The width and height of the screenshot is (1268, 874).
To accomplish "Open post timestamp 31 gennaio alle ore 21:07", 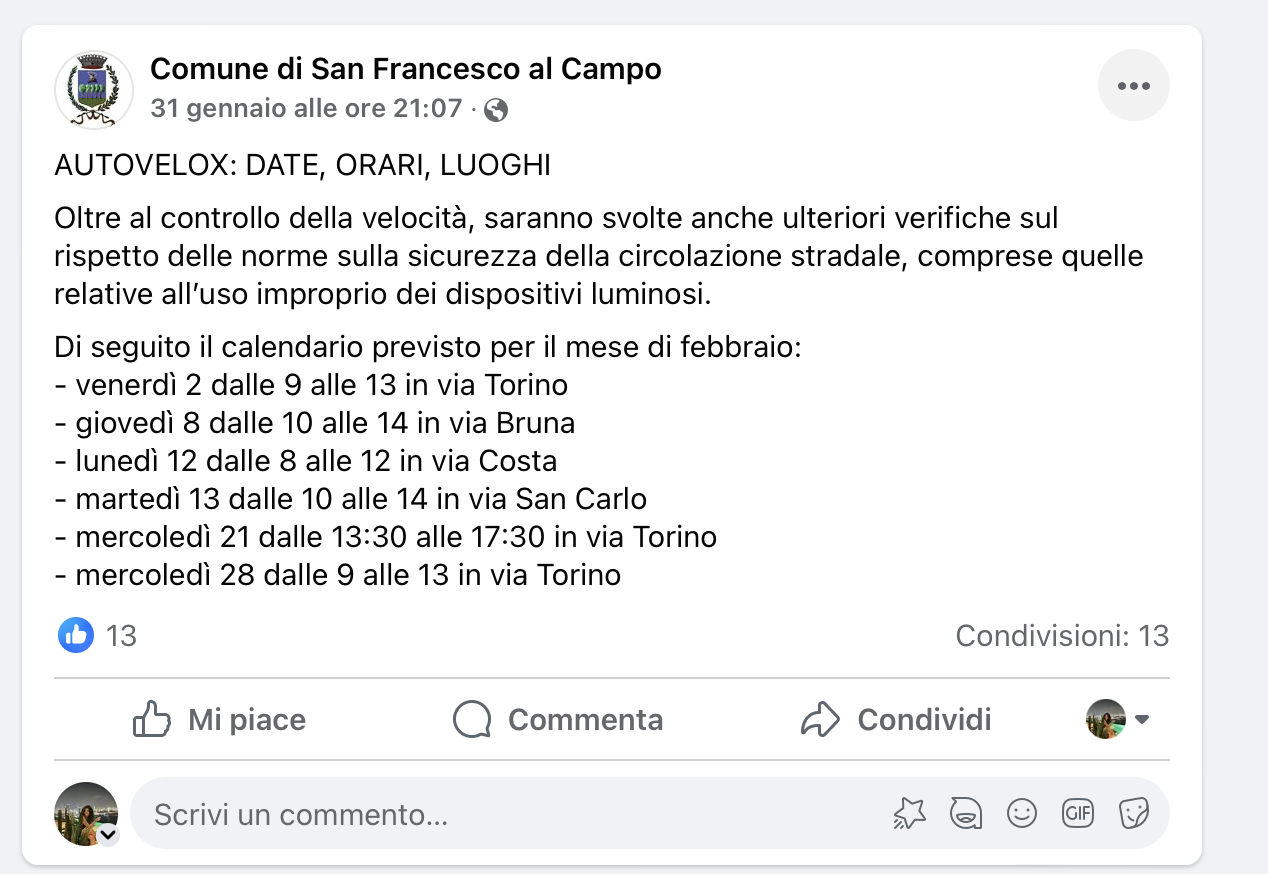I will [307, 108].
